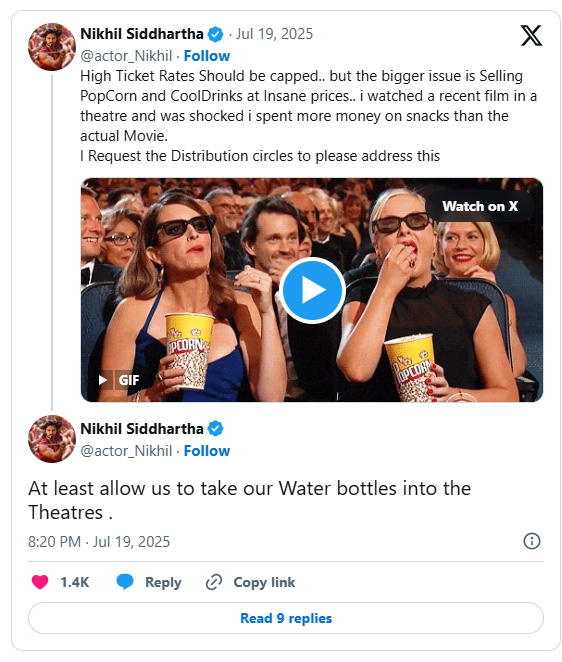Viewport: 562px width, 662px height.
Task: Click the 1.4K likes count
Action: [x=75, y=582]
